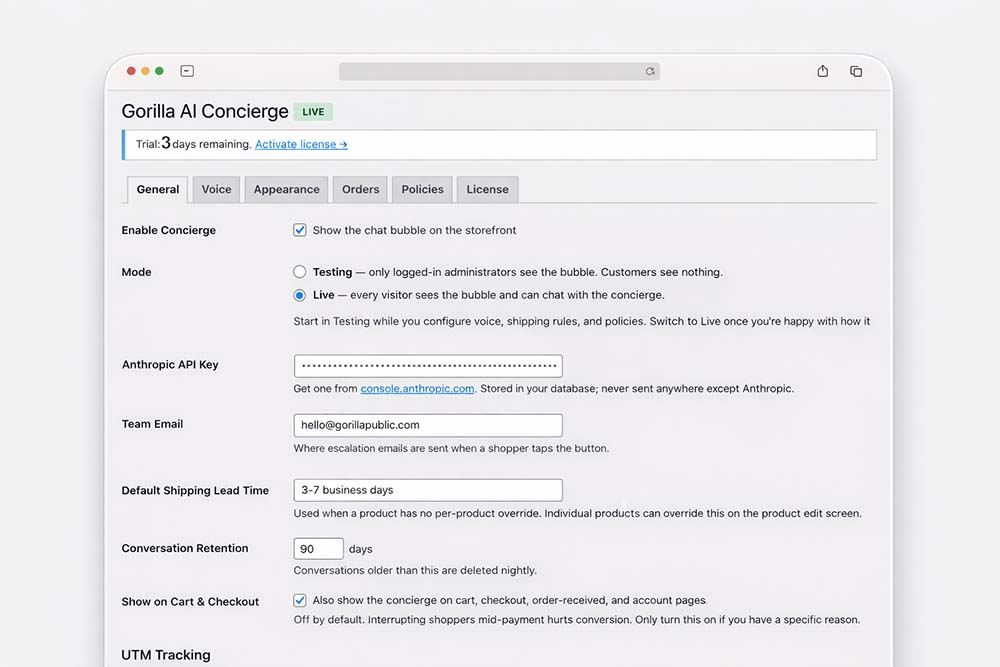Screen dimensions: 1000x667
Task: Go to the Orders tab
Action: [360, 189]
